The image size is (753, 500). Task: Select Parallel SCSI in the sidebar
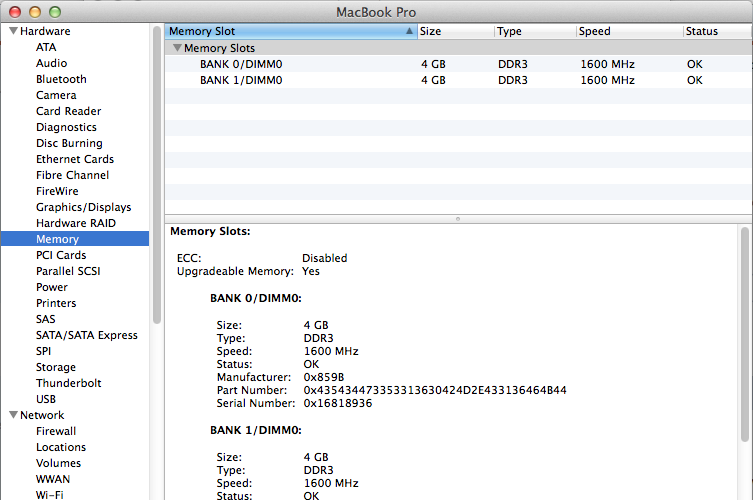(68, 271)
